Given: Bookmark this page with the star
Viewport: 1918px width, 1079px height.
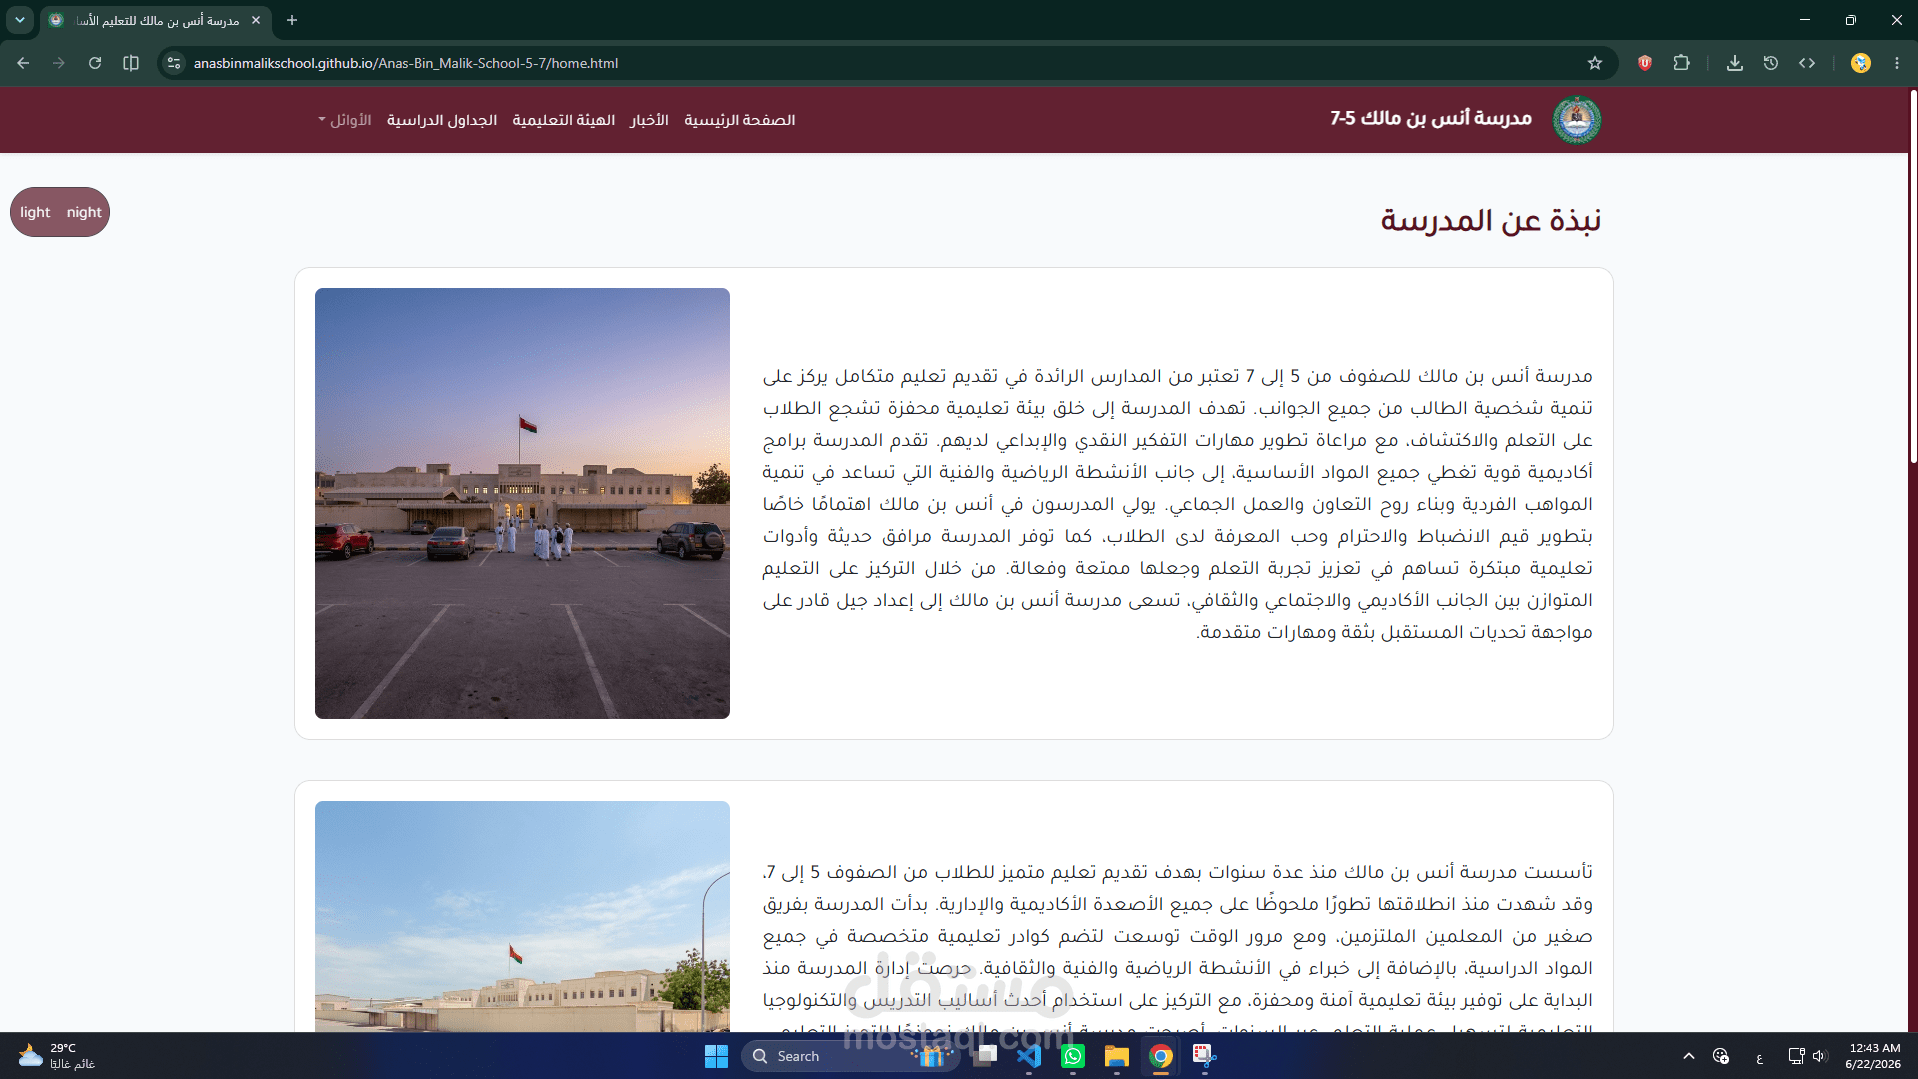Looking at the screenshot, I should (x=1595, y=63).
